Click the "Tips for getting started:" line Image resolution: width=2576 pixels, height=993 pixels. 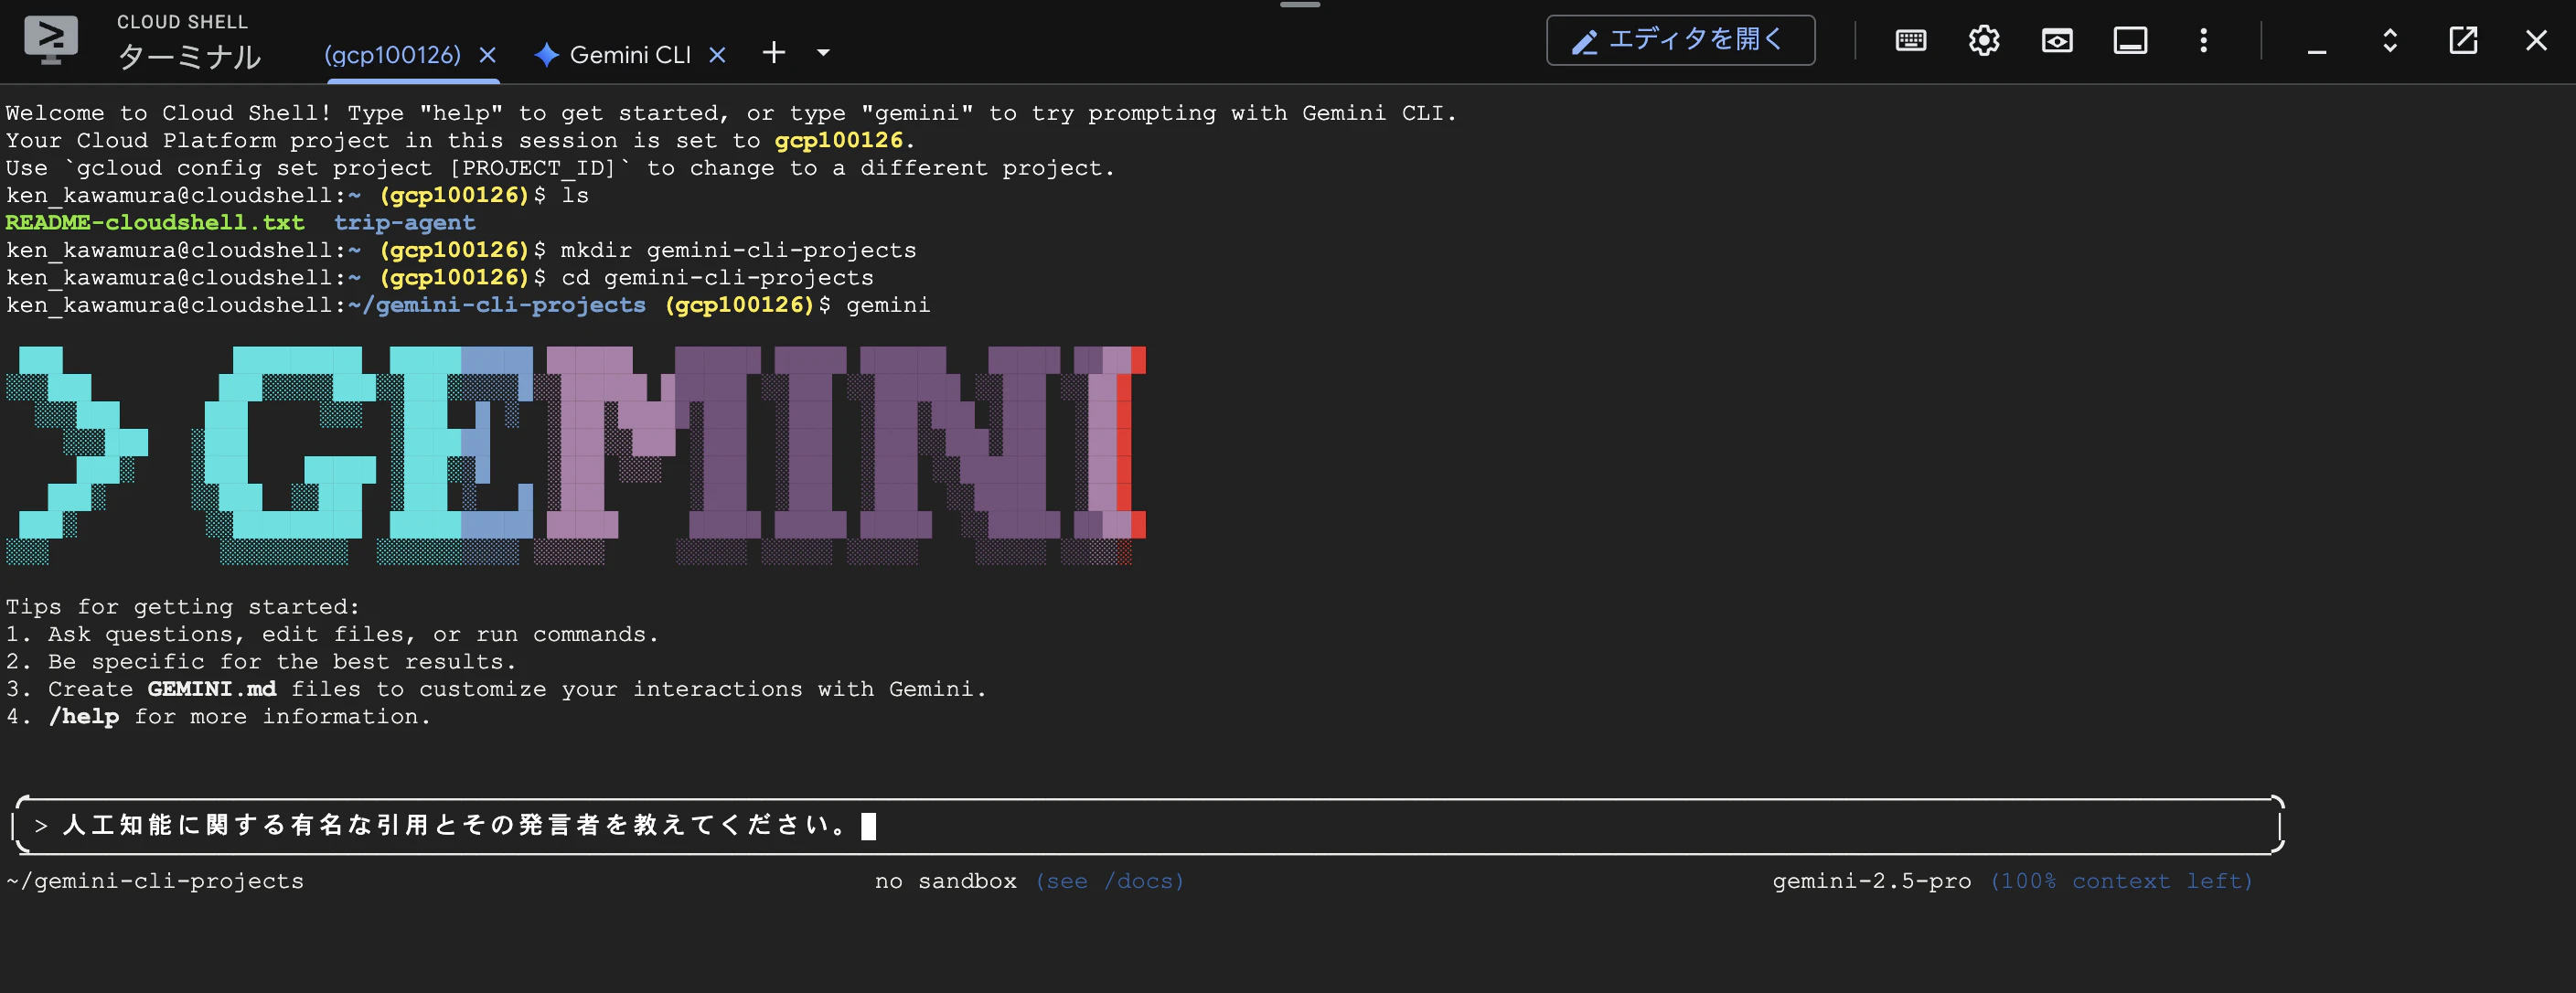click(x=183, y=607)
